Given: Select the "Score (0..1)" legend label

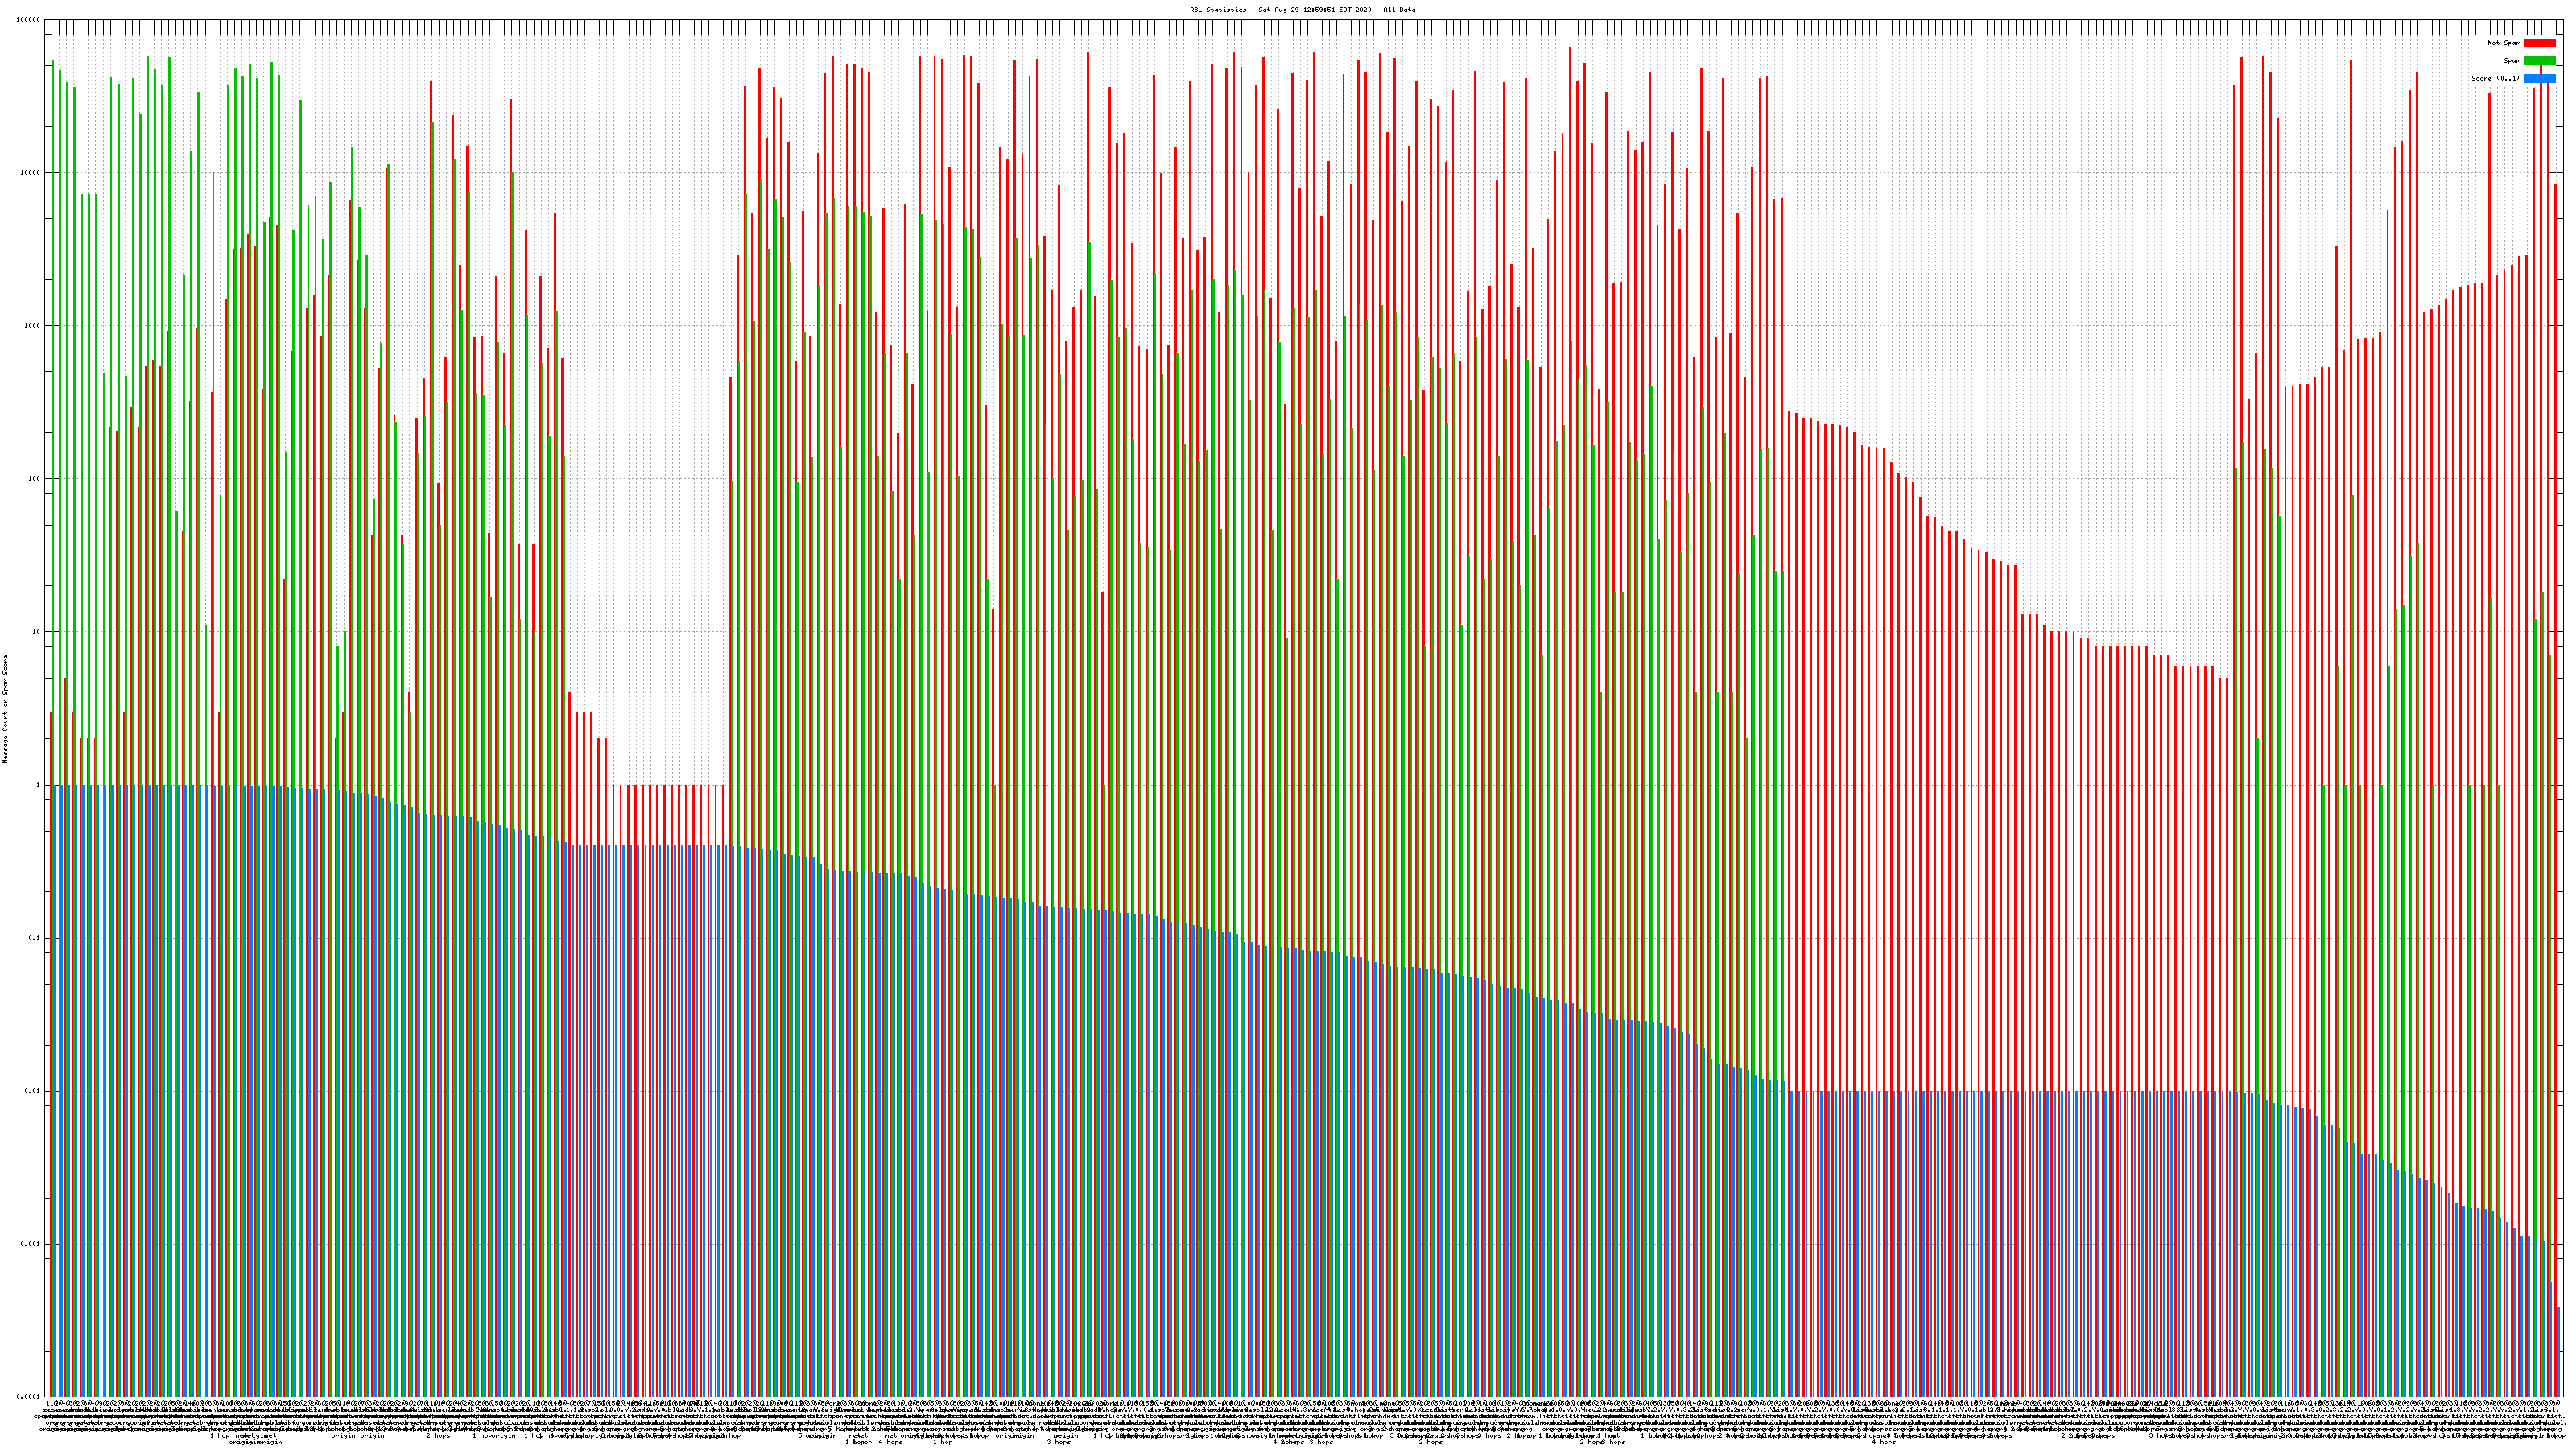Looking at the screenshot, I should tap(2495, 78).
